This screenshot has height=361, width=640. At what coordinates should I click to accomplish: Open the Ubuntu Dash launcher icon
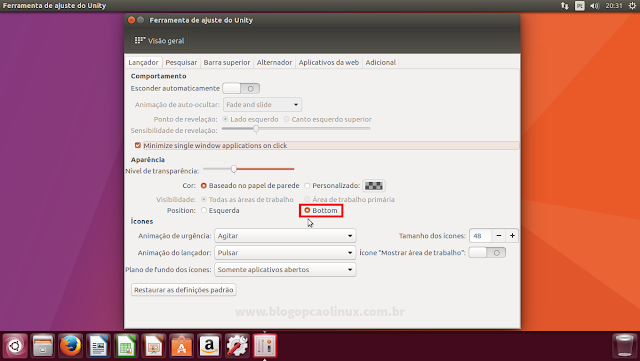pyautogui.click(x=15, y=346)
